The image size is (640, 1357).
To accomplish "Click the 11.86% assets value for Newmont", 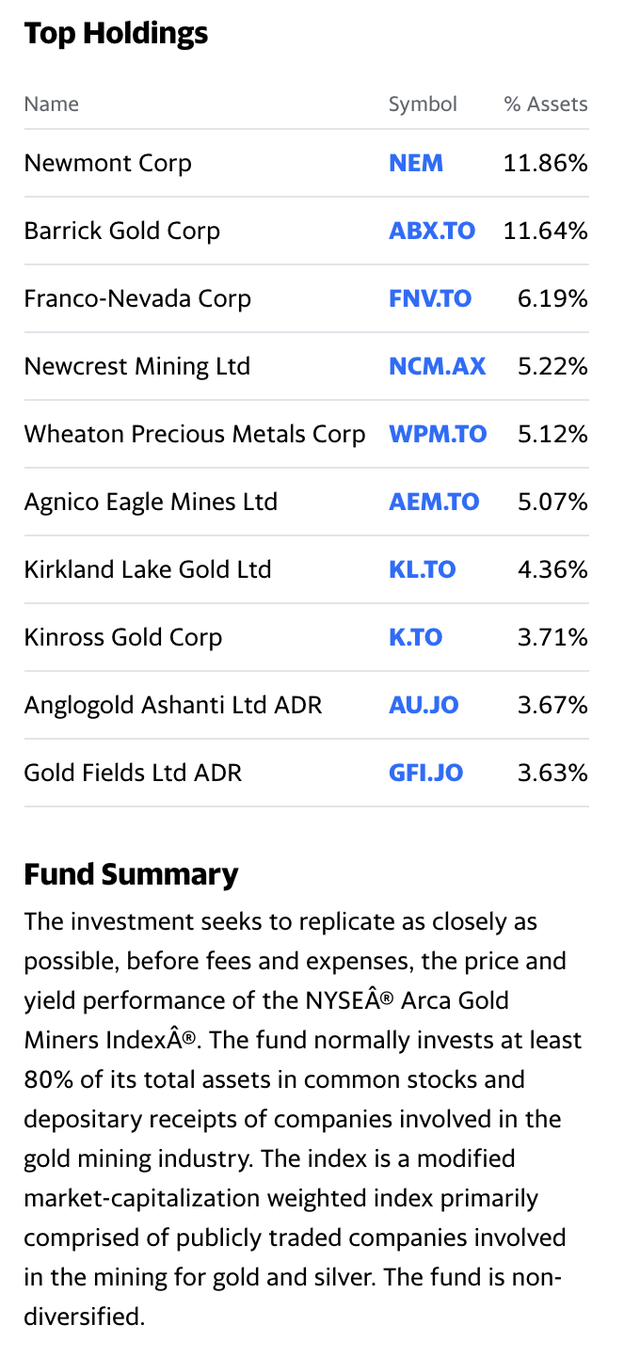I will point(545,163).
